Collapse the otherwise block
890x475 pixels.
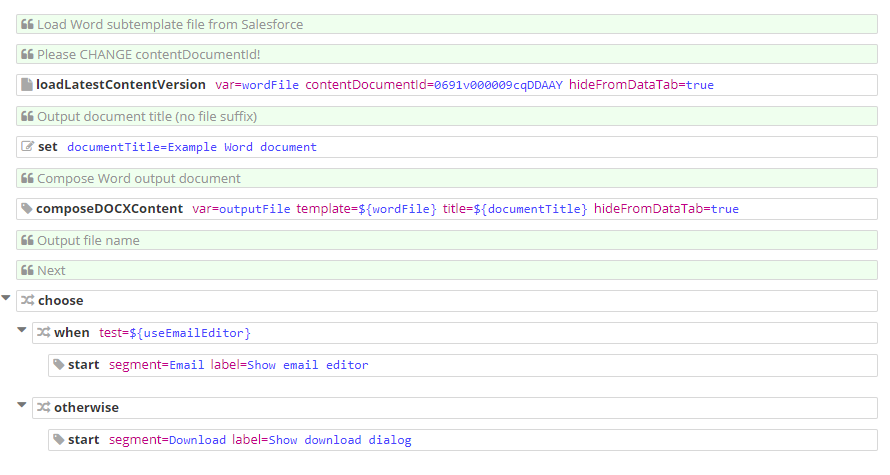coord(22,405)
